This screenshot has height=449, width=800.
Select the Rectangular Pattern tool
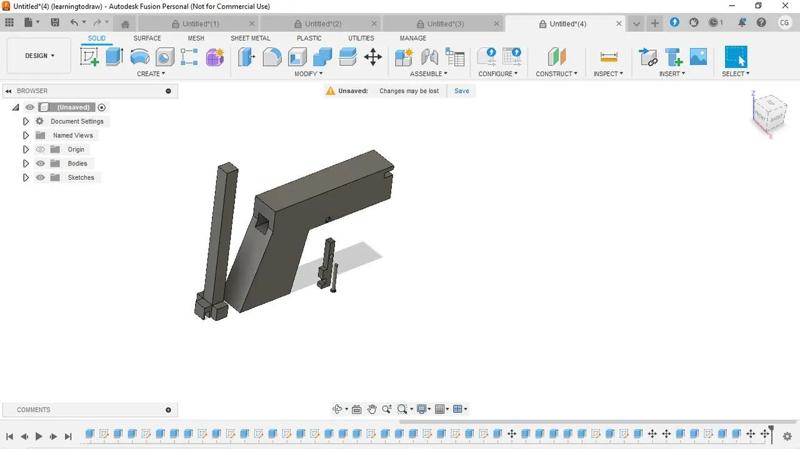click(189, 57)
